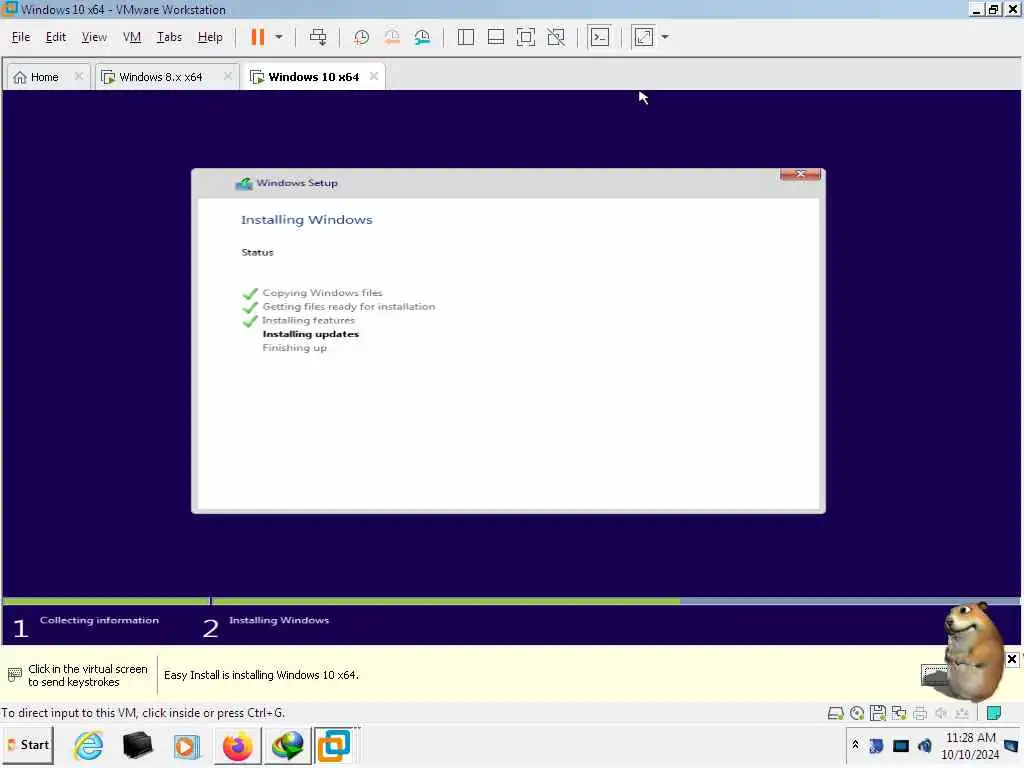The height and width of the screenshot is (768, 1024).
Task: Click the printer device status icon
Action: [920, 713]
